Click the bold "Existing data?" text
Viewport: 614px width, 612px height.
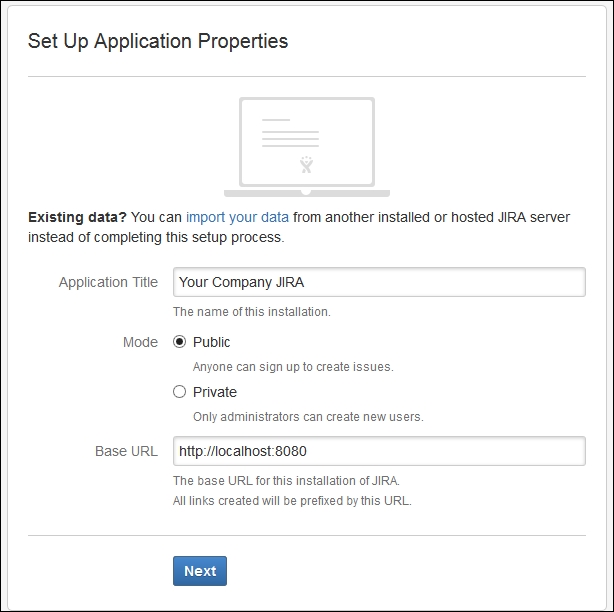coord(77,217)
